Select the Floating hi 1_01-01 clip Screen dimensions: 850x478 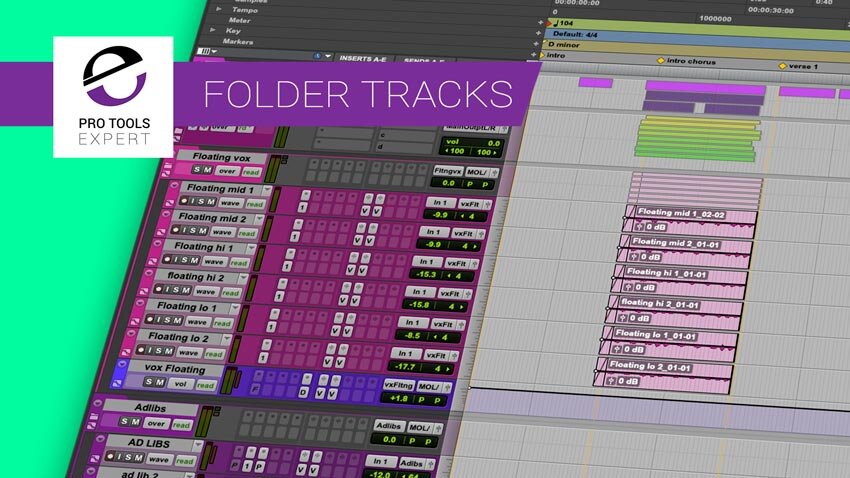681,281
